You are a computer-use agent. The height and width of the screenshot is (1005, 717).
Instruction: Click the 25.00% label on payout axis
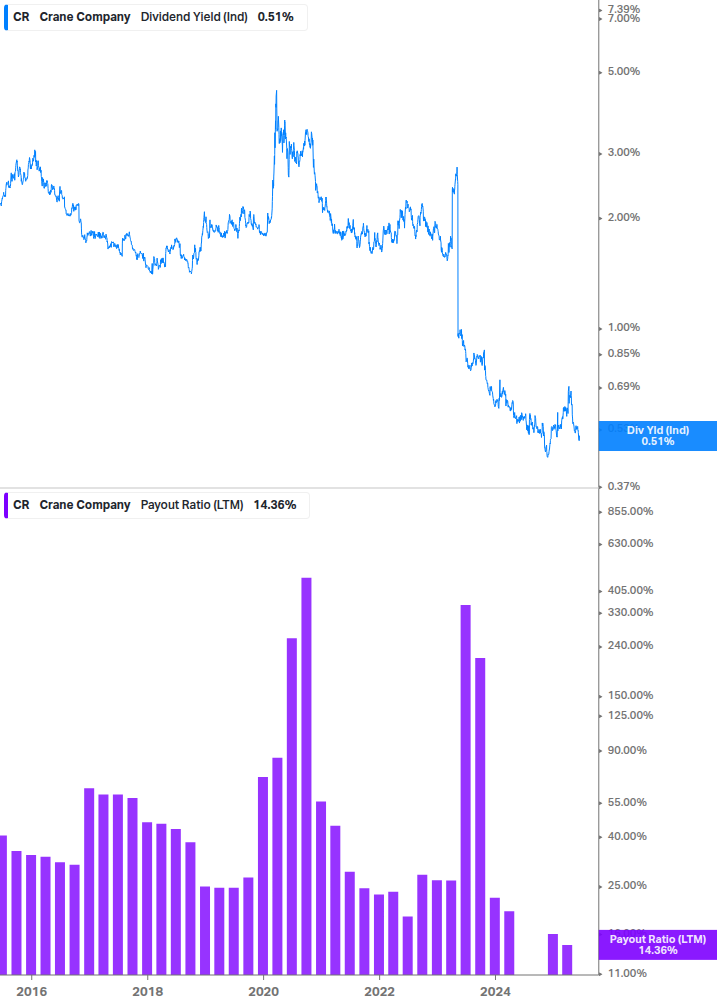click(627, 886)
